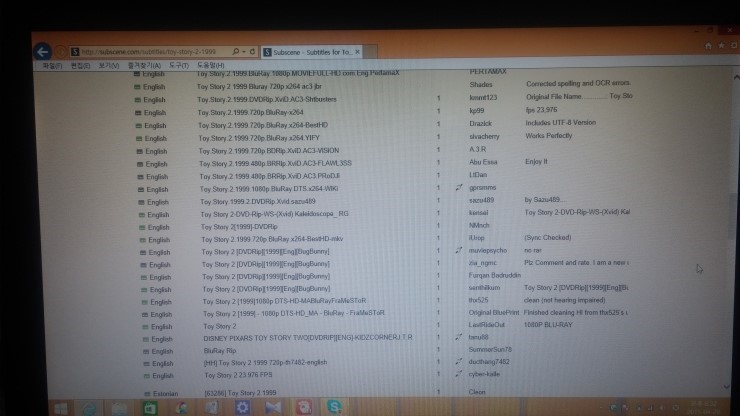Open the 480p.BRRip.XviD.AC3-FLAWL3SS subtitle
This screenshot has height=416, width=740.
pyautogui.click(x=276, y=163)
